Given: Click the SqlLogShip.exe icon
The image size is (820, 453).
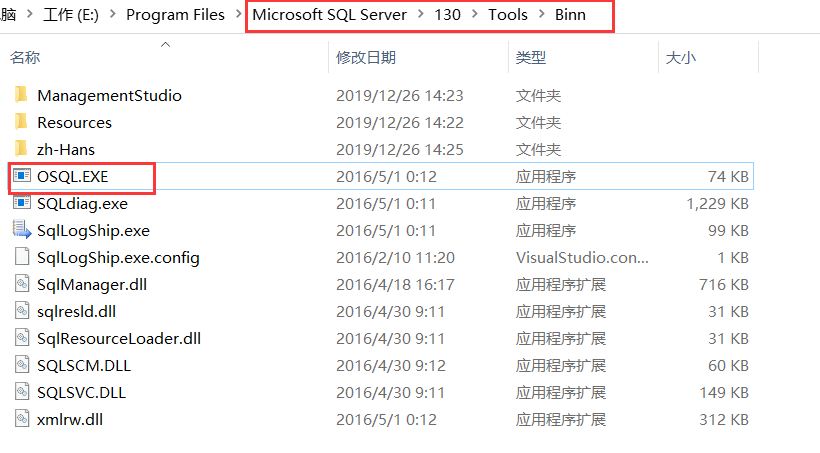Looking at the screenshot, I should pyautogui.click(x=22, y=230).
